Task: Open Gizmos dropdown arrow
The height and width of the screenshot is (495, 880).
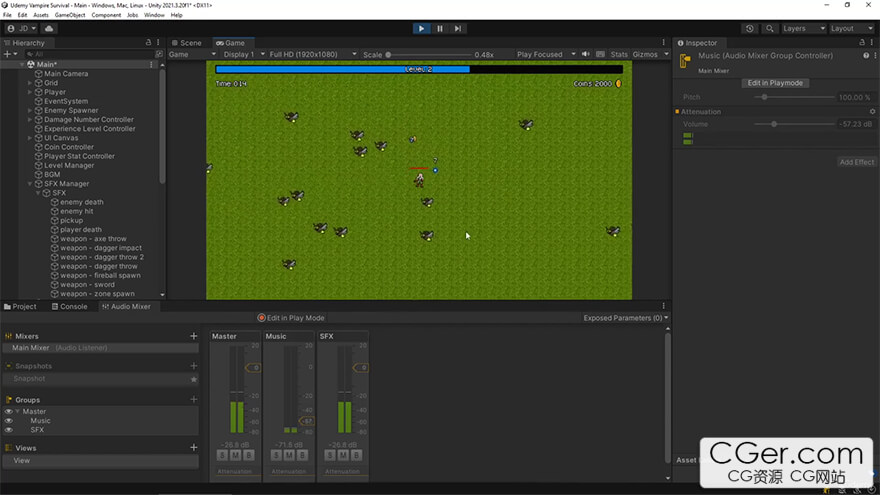Action: pyautogui.click(x=666, y=54)
